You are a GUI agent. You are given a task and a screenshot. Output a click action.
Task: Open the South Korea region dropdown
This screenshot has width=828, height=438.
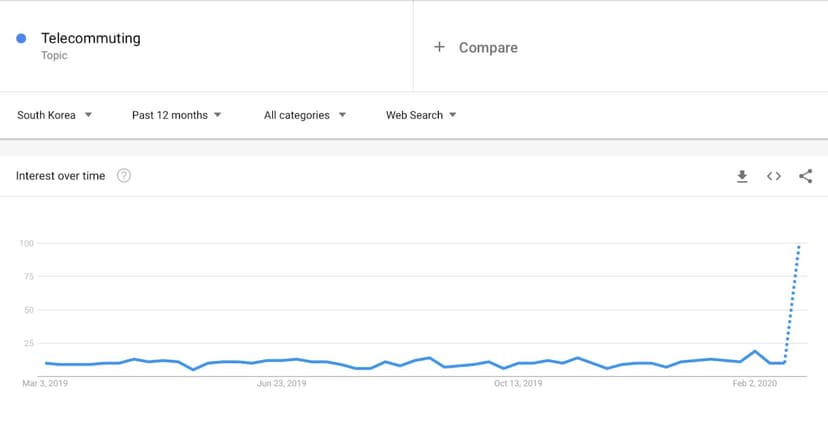[x=54, y=115]
